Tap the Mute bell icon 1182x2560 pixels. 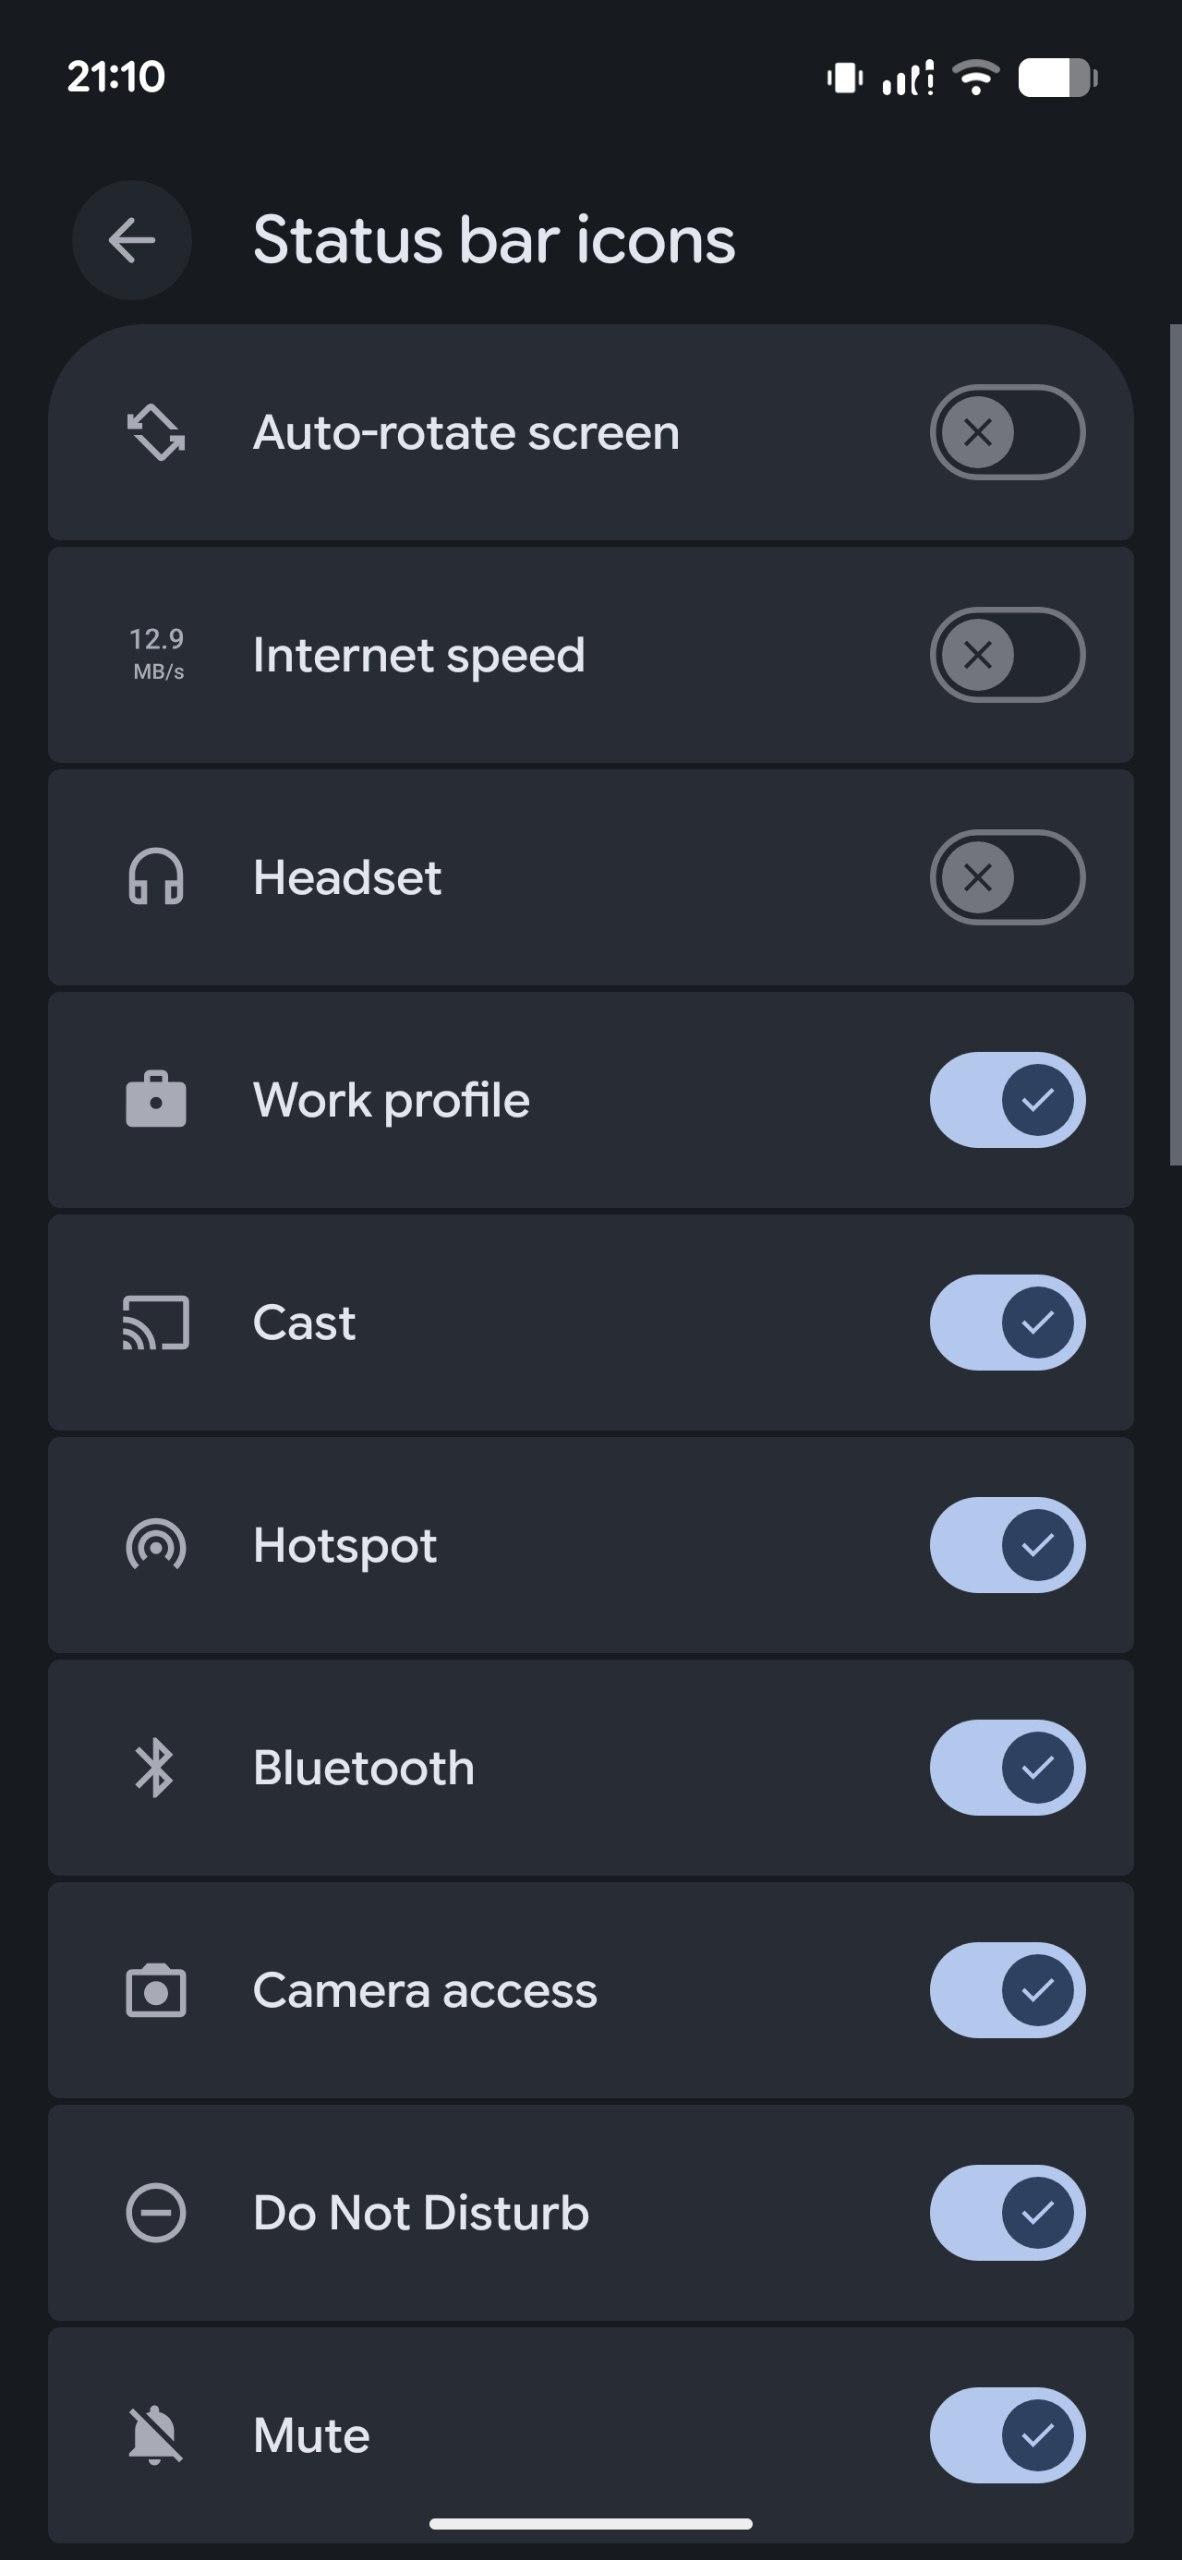coord(156,2435)
